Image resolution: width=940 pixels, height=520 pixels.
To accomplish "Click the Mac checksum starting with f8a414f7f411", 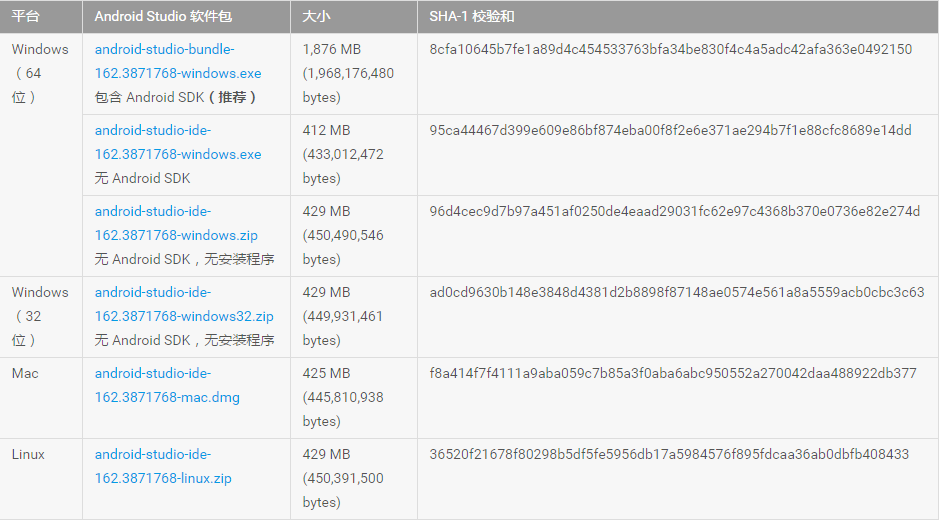I will (672, 373).
